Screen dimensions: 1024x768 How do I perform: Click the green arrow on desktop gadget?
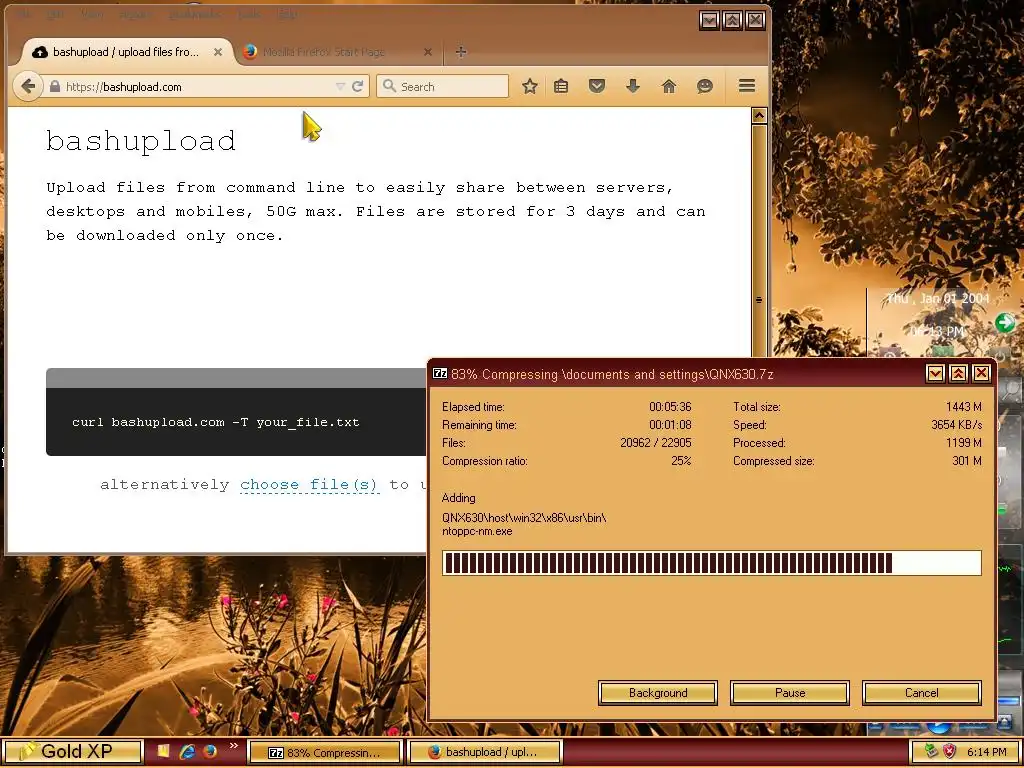coord(1004,323)
